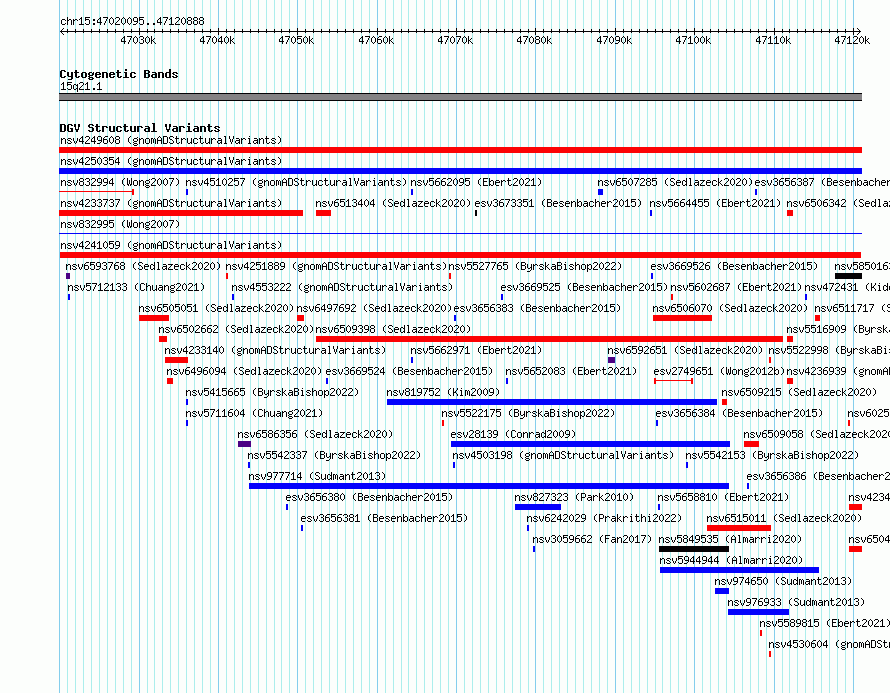Open nsv5711604 (Chuang2021) label
The width and height of the screenshot is (890, 693).
[x=254, y=413]
